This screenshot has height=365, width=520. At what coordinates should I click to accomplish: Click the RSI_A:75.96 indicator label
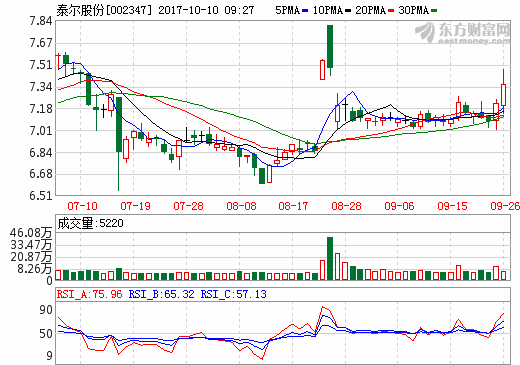89,294
